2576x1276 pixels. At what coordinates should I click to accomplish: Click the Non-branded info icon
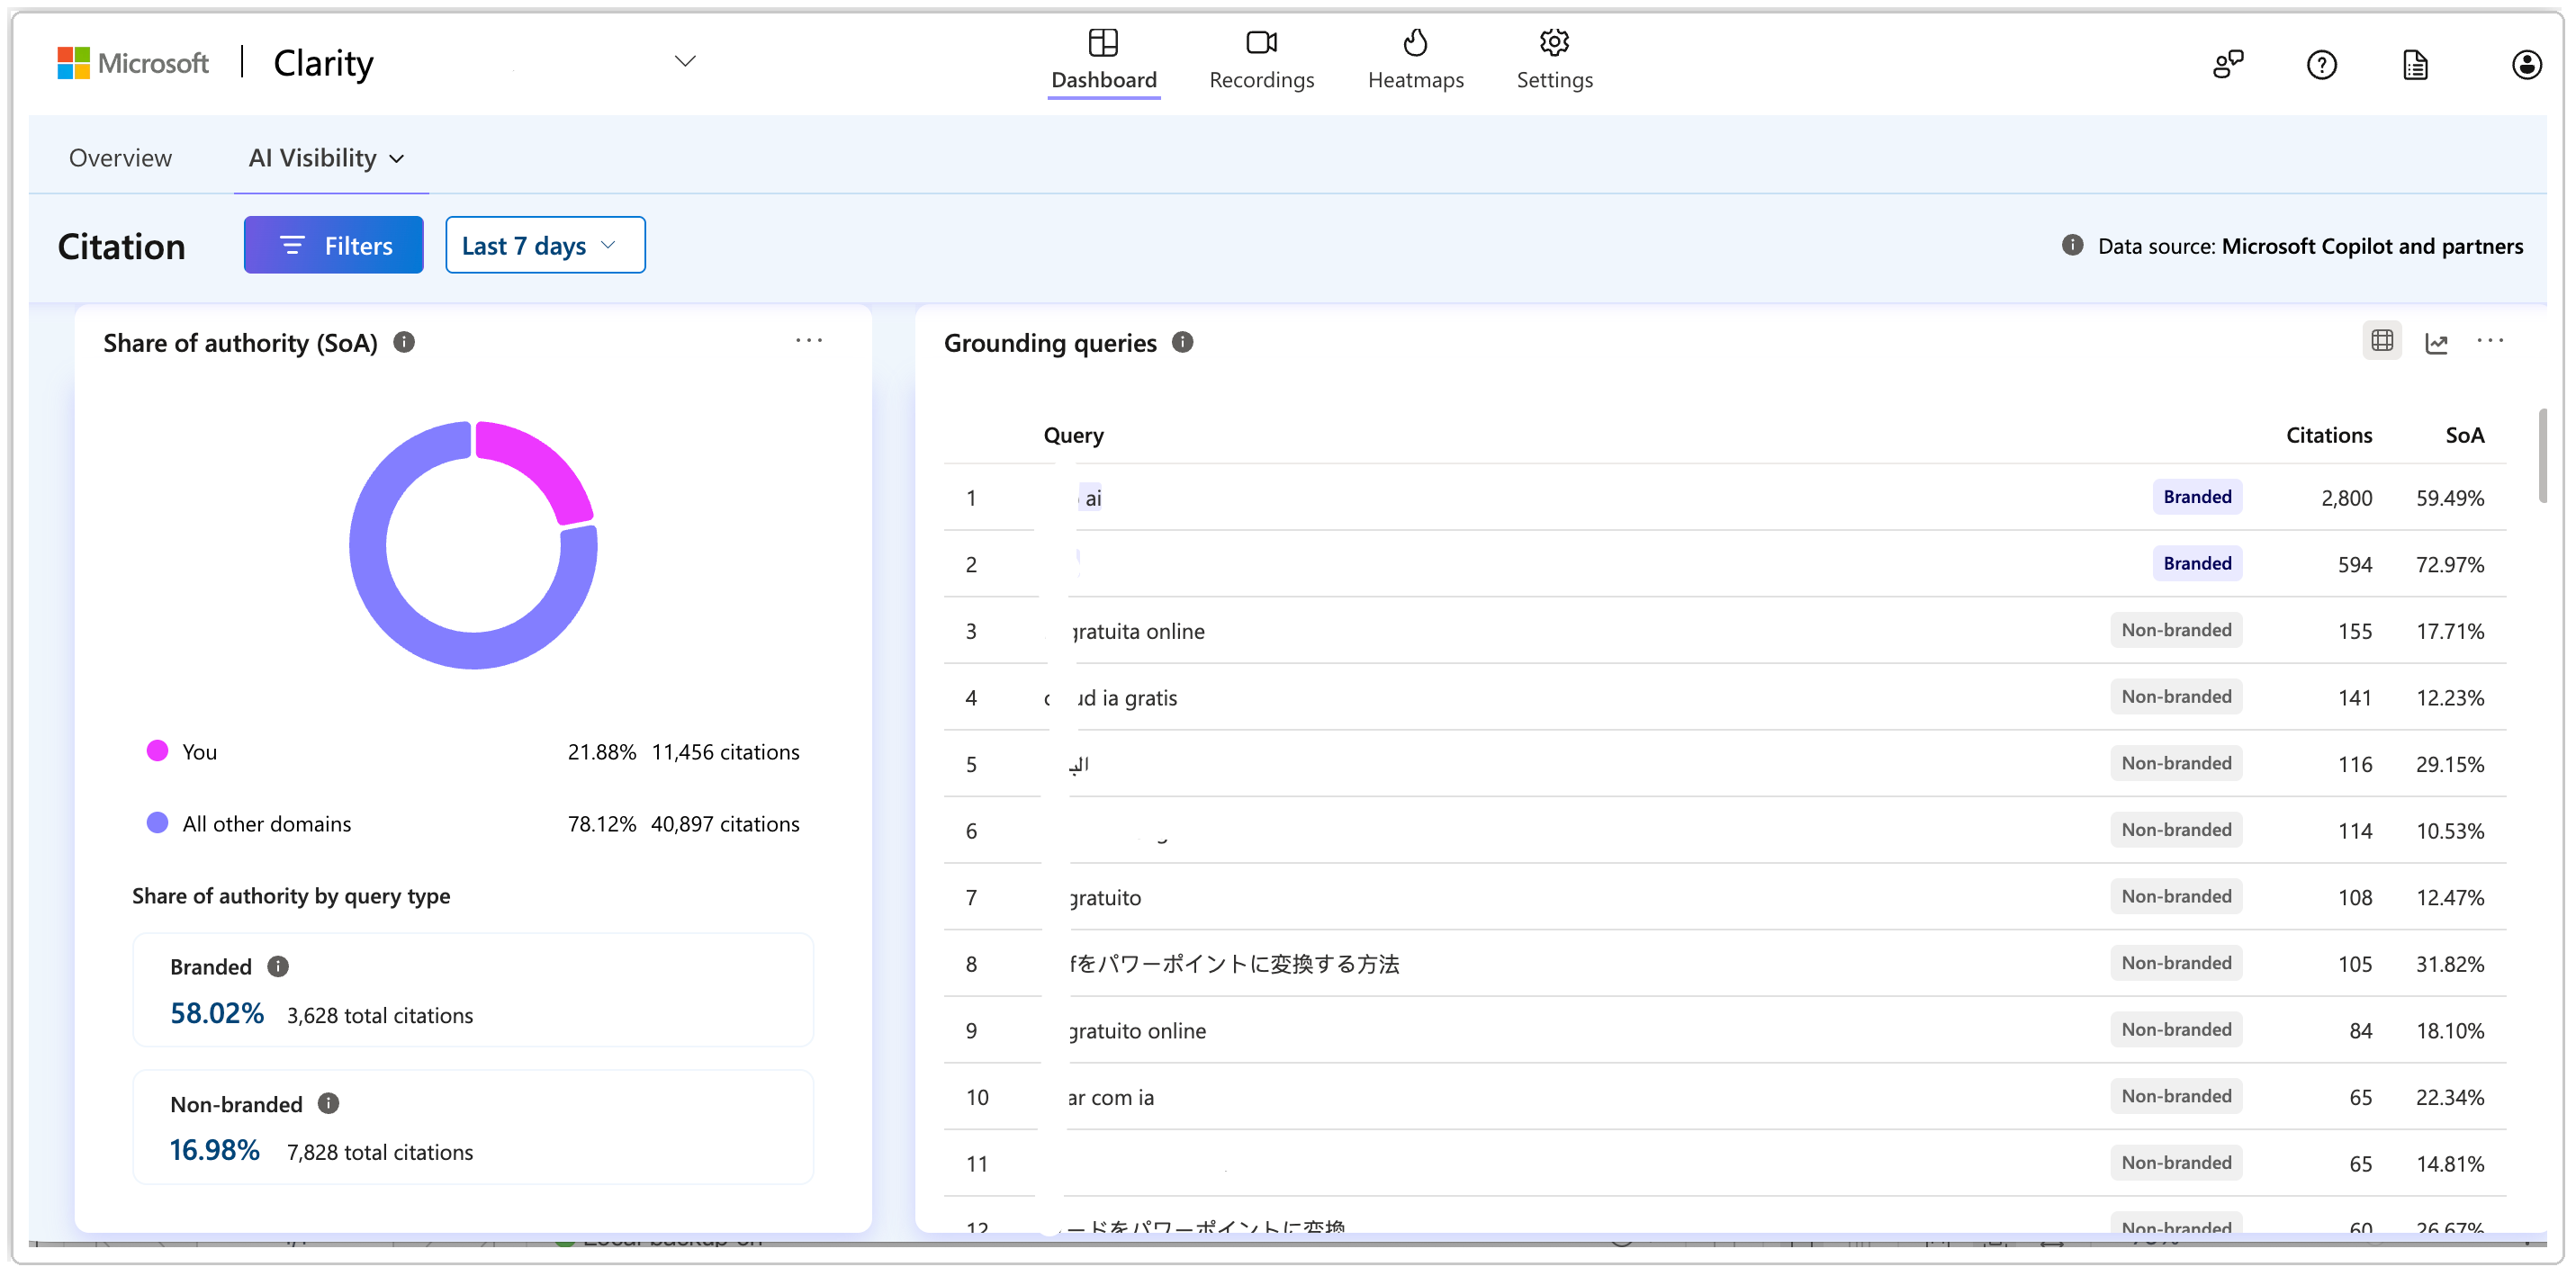pos(328,1103)
